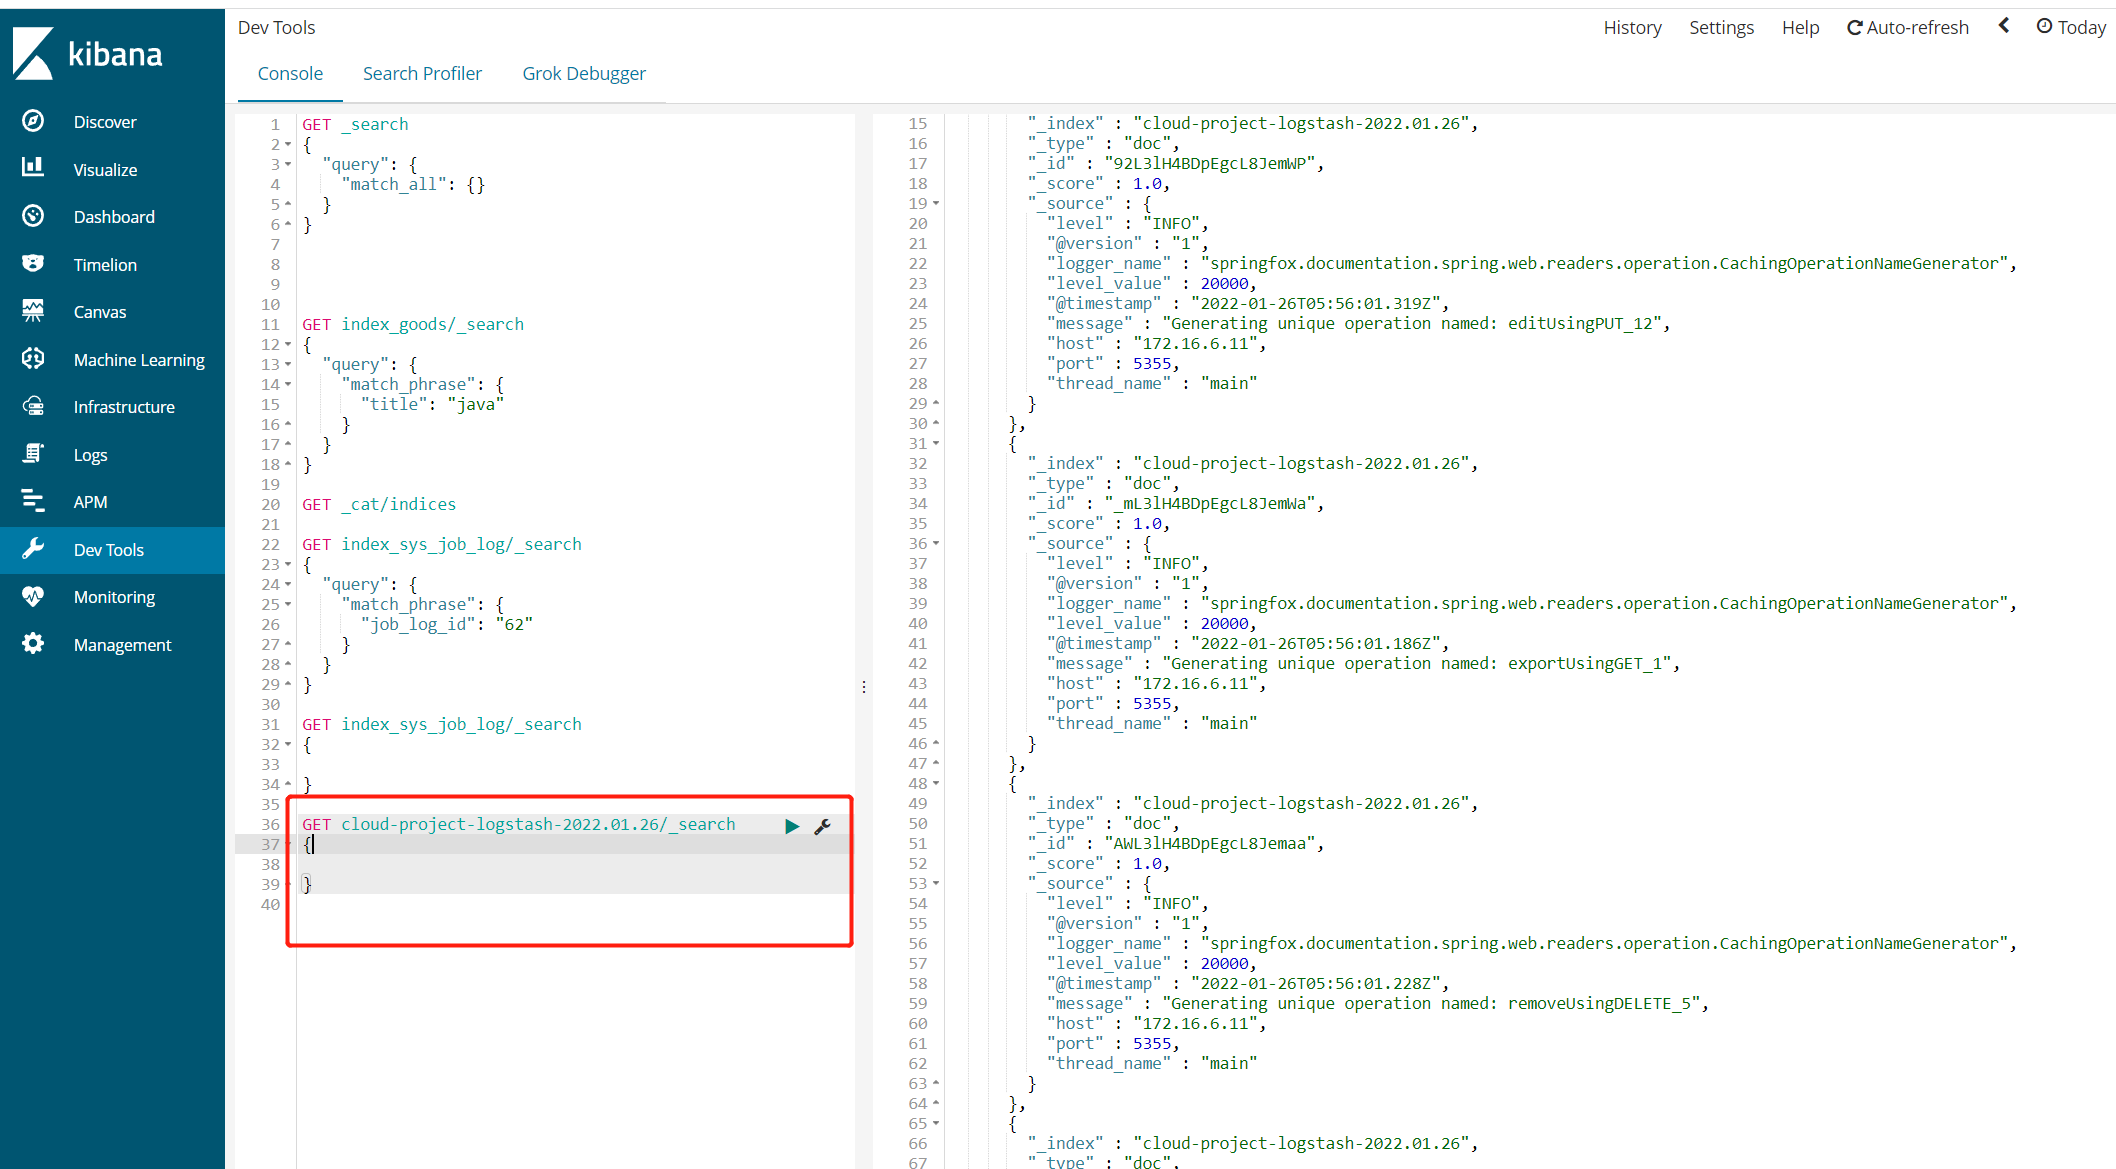
Task: Open History menu
Action: (1632, 28)
